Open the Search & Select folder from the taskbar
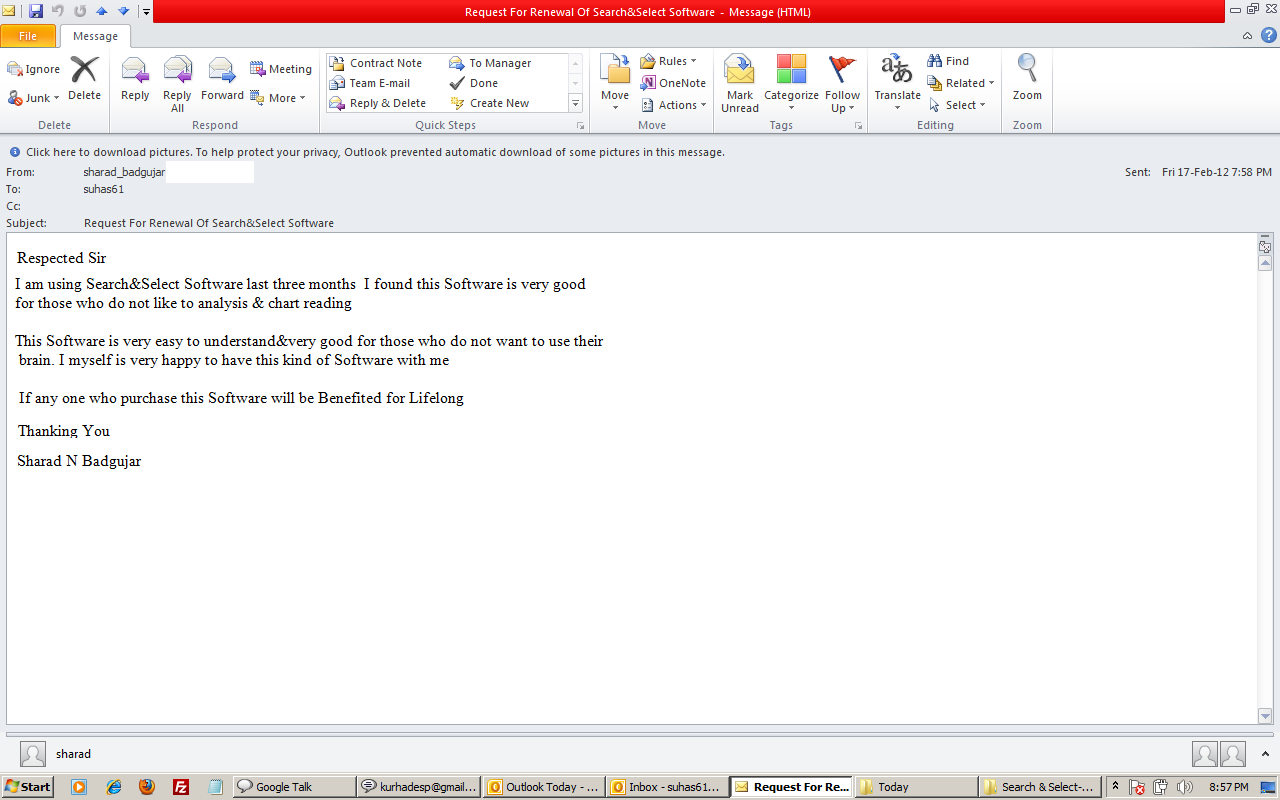 click(1040, 787)
